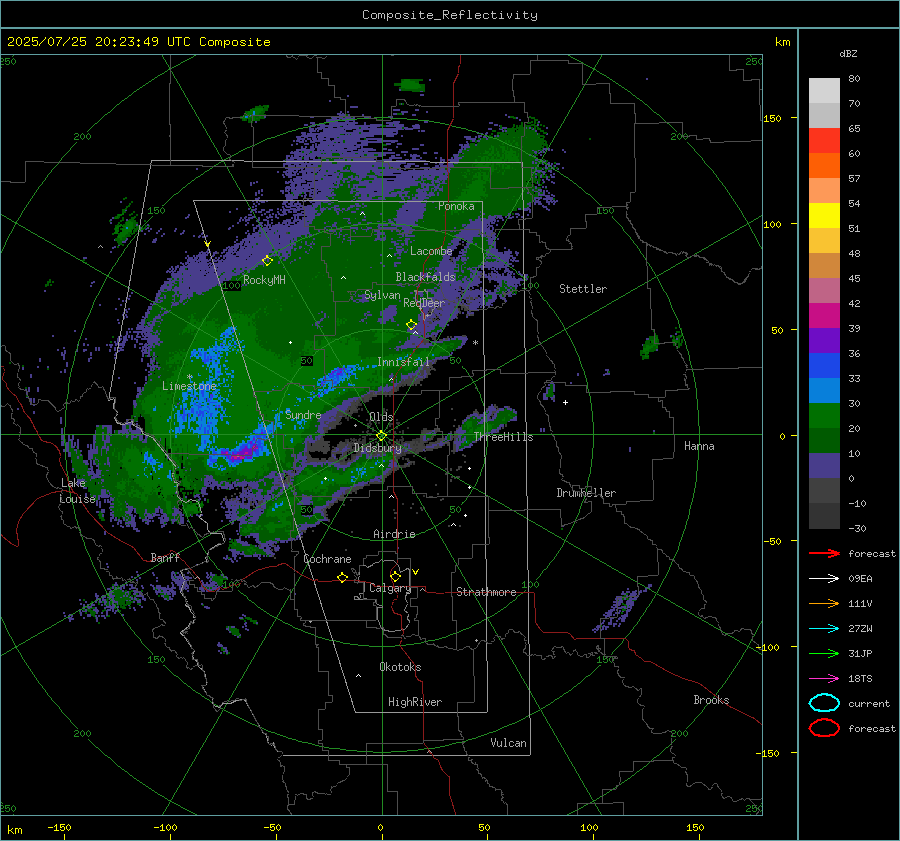
Task: Click the Airdrie label
Action: pos(394,534)
